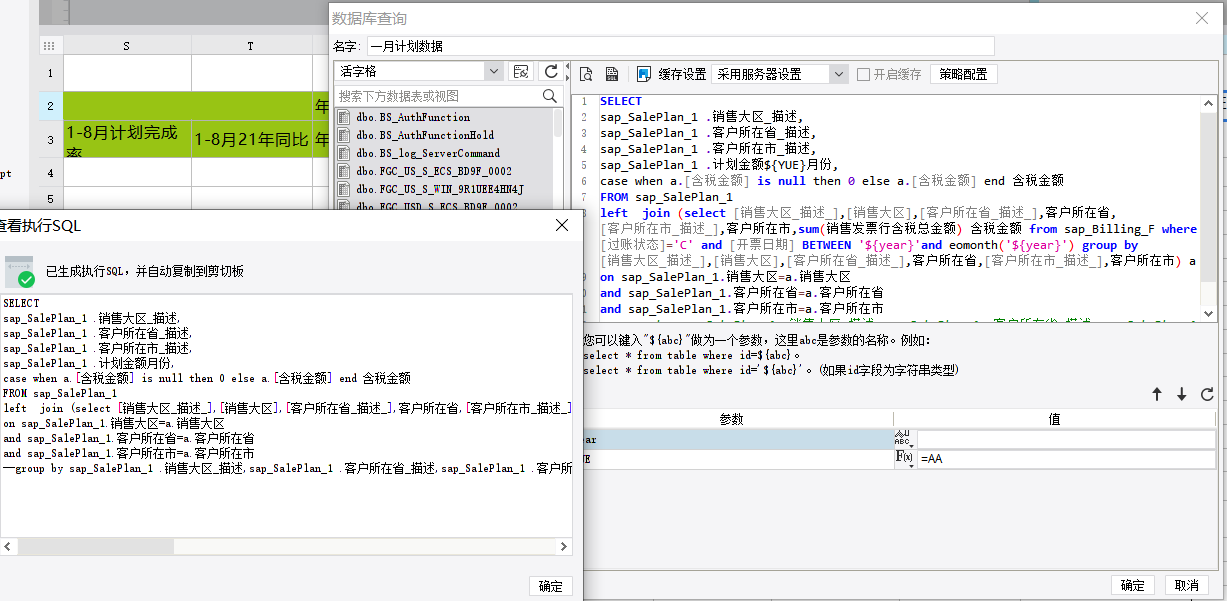This screenshot has width=1227, height=601.
Task: Click the green check success icon
Action: [x=26, y=279]
